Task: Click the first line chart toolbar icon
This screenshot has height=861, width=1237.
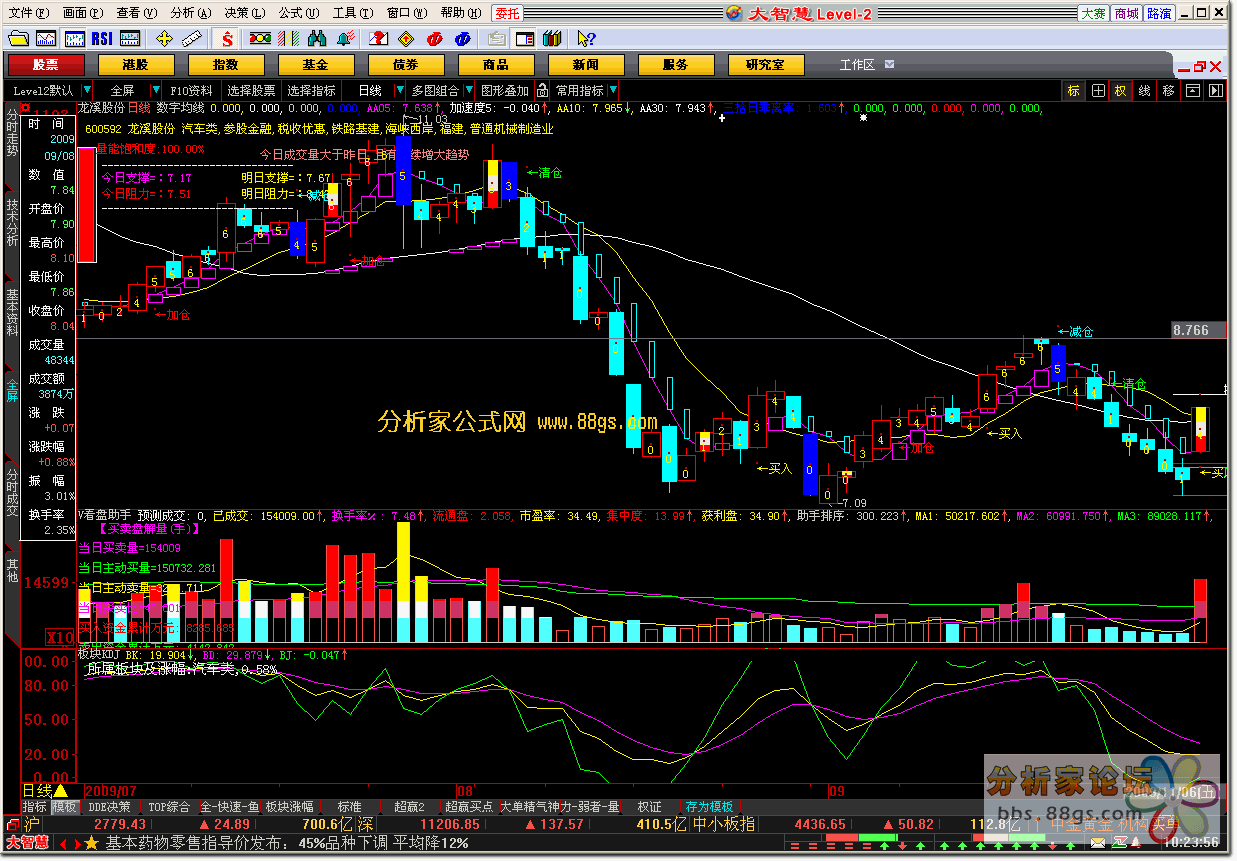Action: 46,39
